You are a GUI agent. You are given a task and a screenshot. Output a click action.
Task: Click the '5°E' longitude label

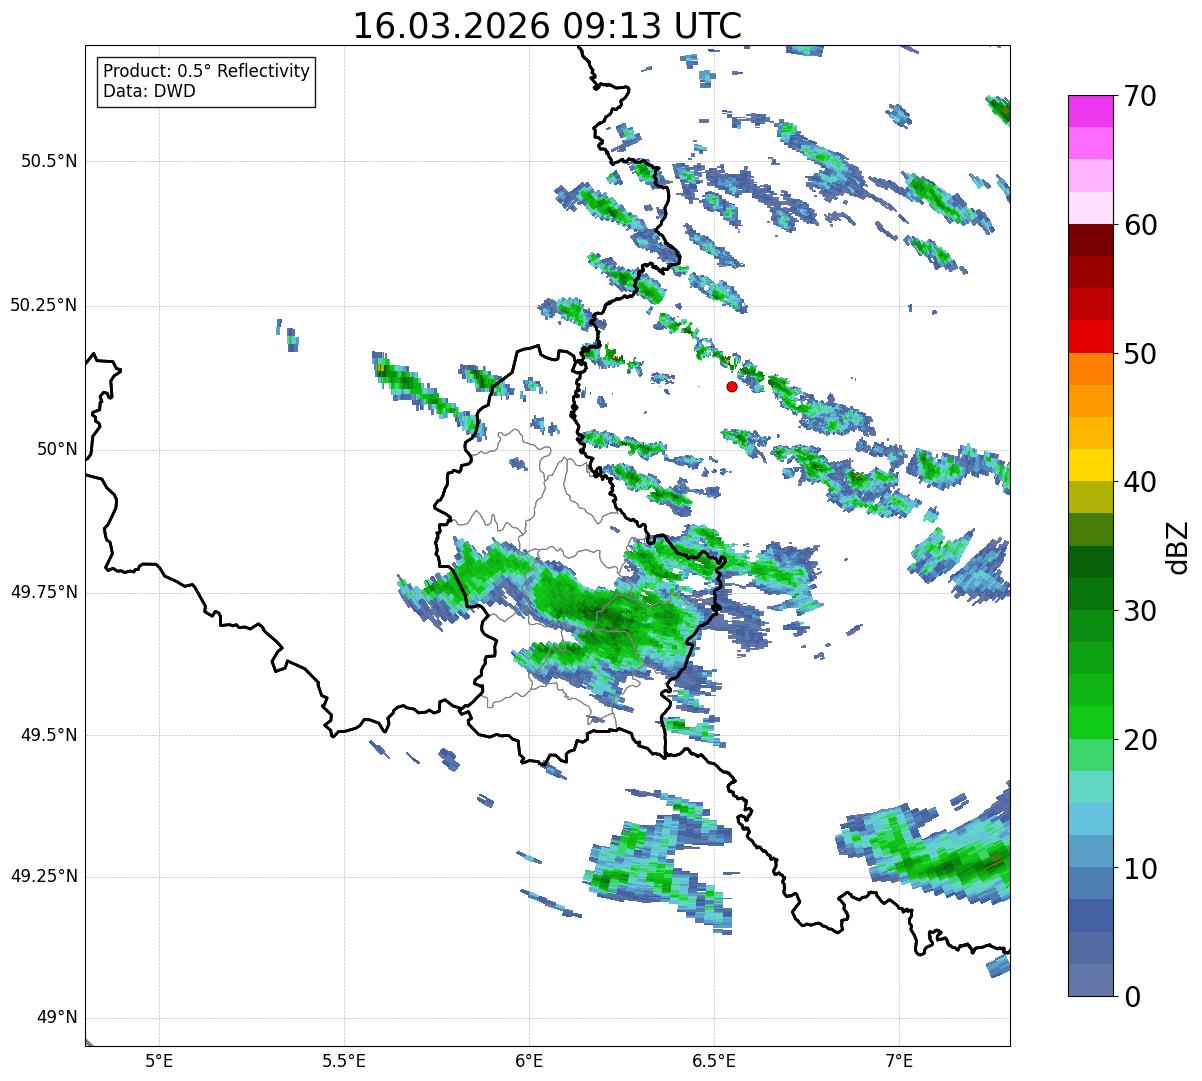coord(159,1060)
